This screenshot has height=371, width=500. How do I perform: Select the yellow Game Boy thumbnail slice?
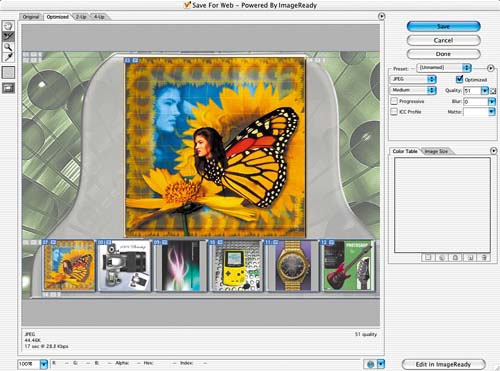pyautogui.click(x=236, y=265)
